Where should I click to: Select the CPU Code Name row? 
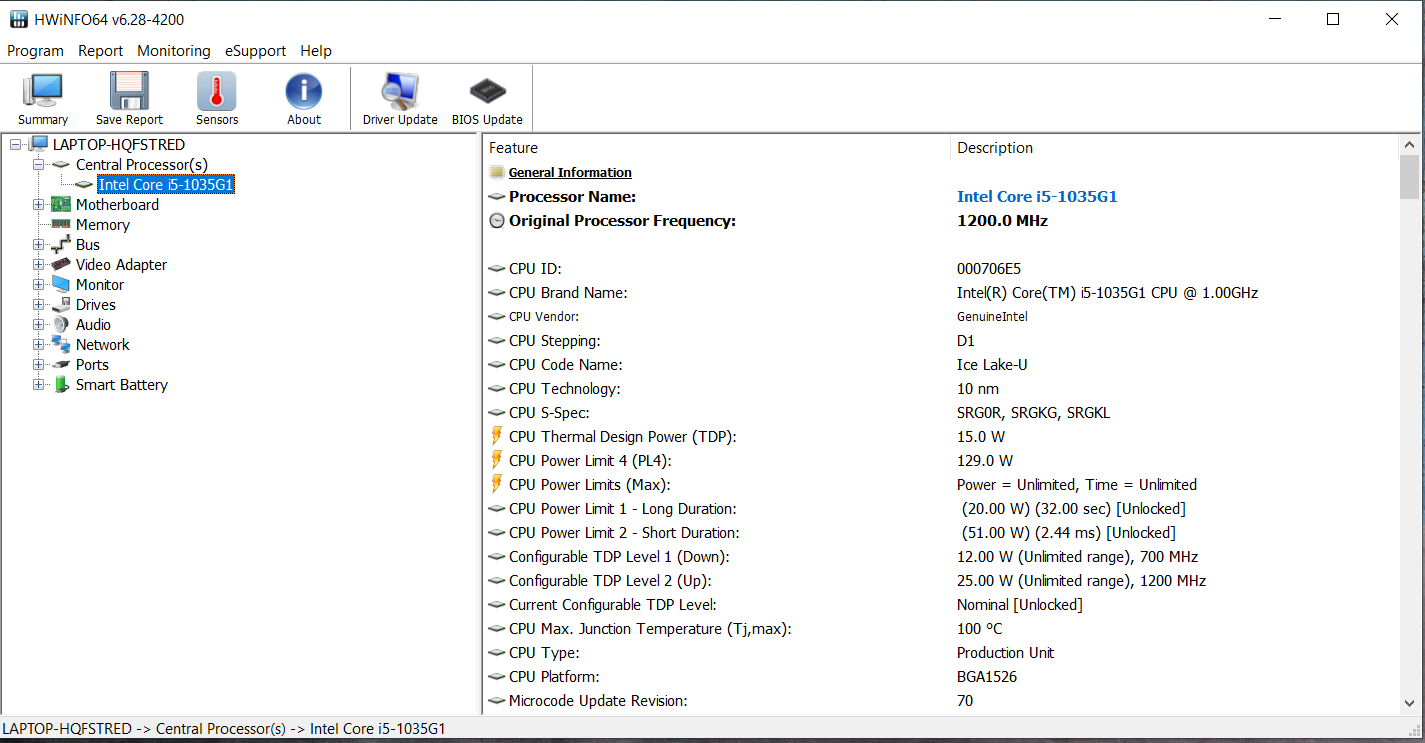[x=565, y=365]
